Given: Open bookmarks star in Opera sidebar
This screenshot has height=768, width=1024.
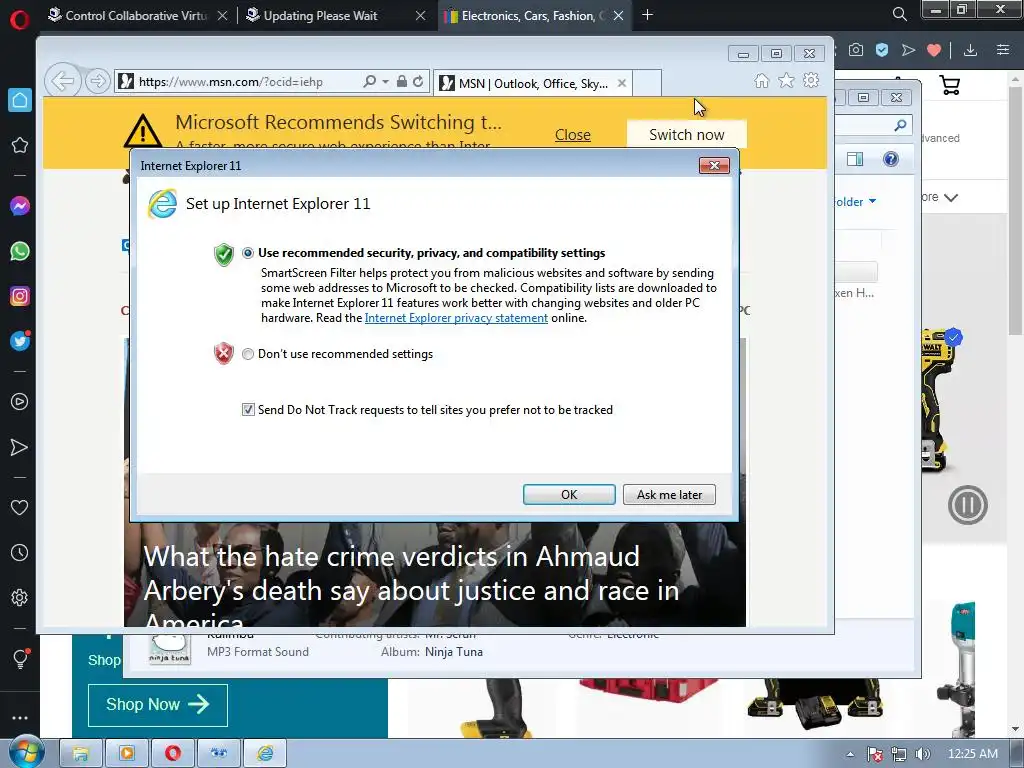Looking at the screenshot, I should click(x=20, y=145).
